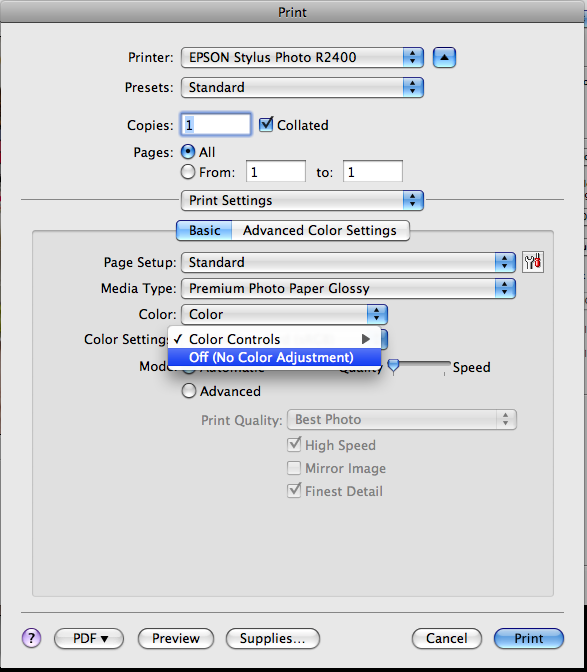Click the 'to' page number field
Screen dimensions: 587x672
coord(373,172)
